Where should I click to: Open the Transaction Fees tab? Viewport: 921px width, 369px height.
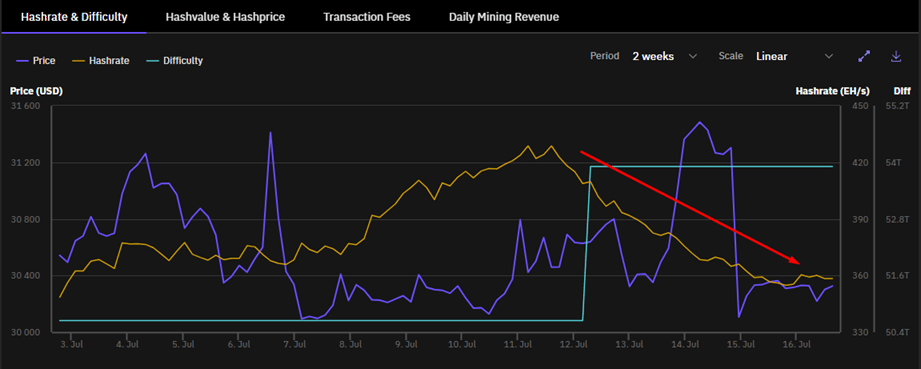click(x=367, y=17)
